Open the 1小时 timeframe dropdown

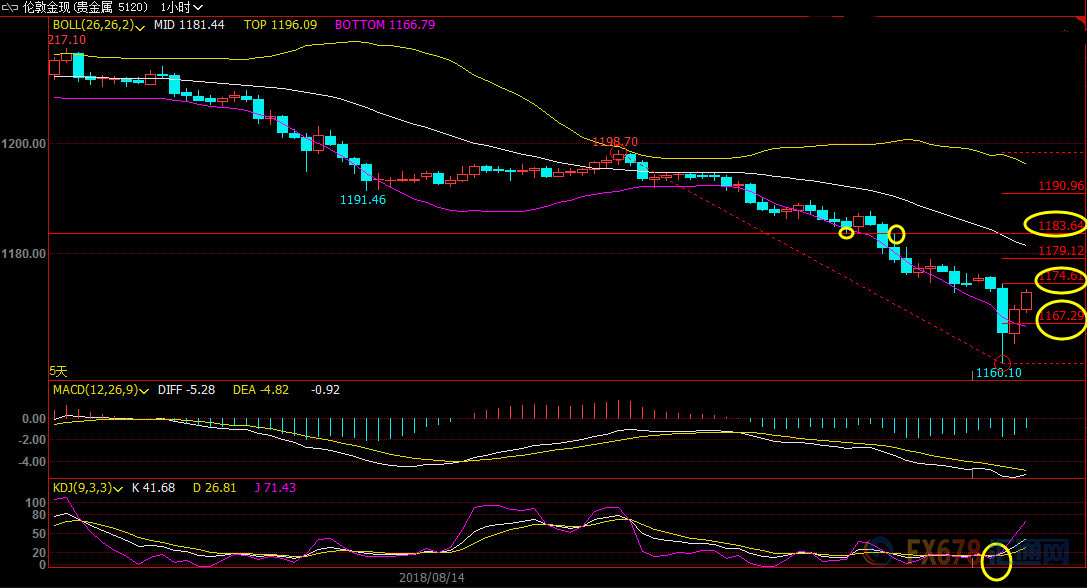(x=182, y=8)
